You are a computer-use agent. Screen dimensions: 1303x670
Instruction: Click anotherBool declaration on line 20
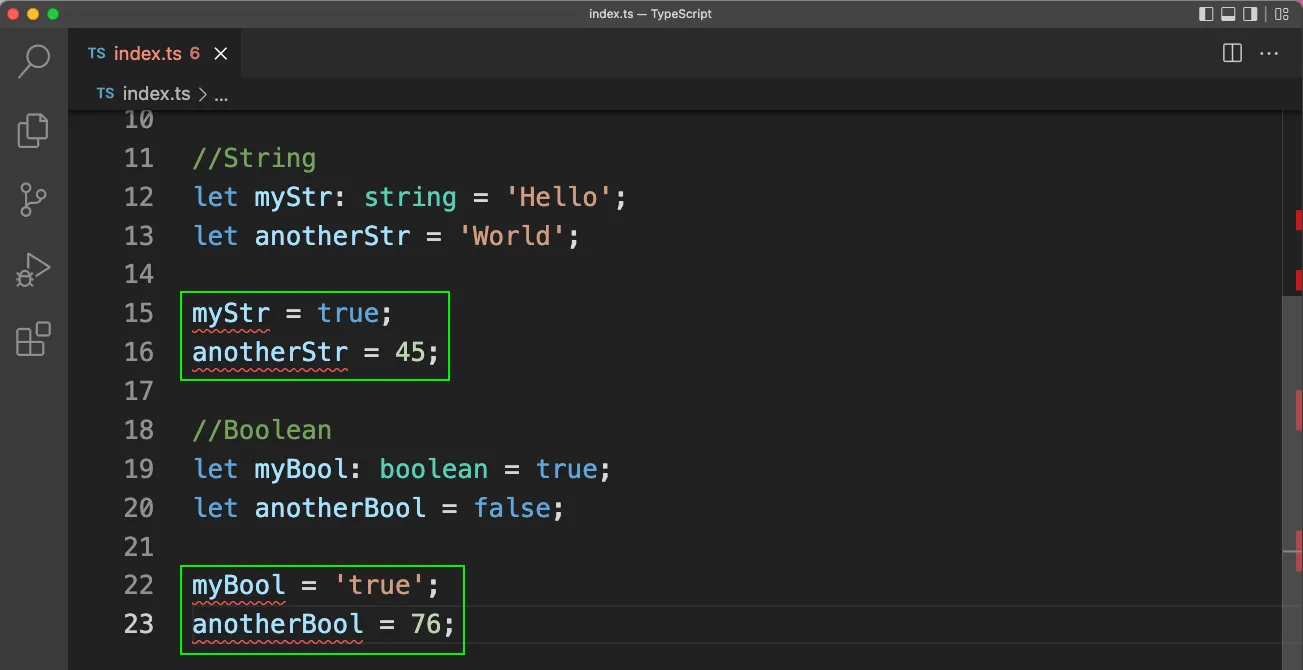340,508
